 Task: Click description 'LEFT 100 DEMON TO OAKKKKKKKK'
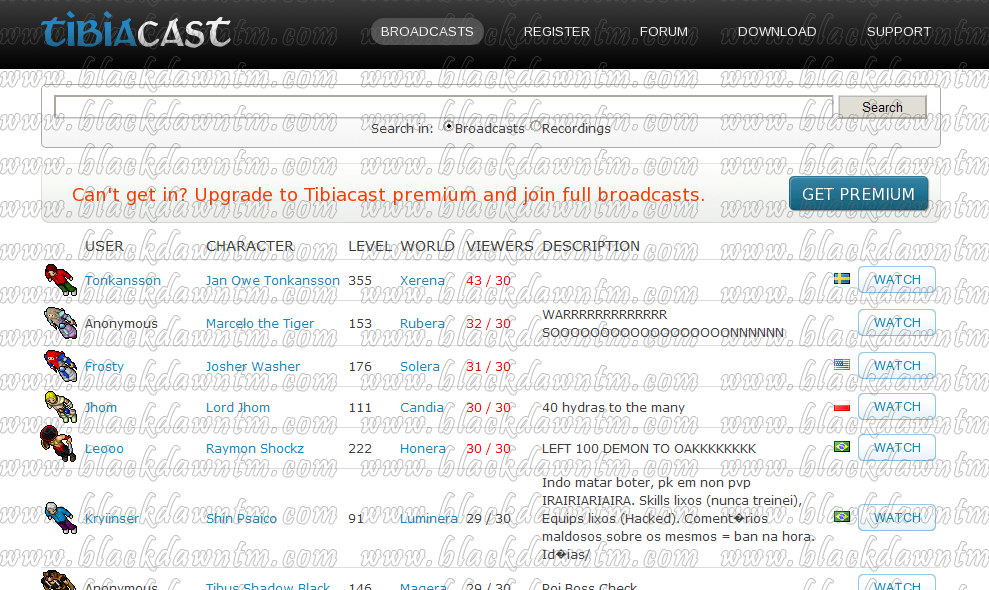(649, 449)
